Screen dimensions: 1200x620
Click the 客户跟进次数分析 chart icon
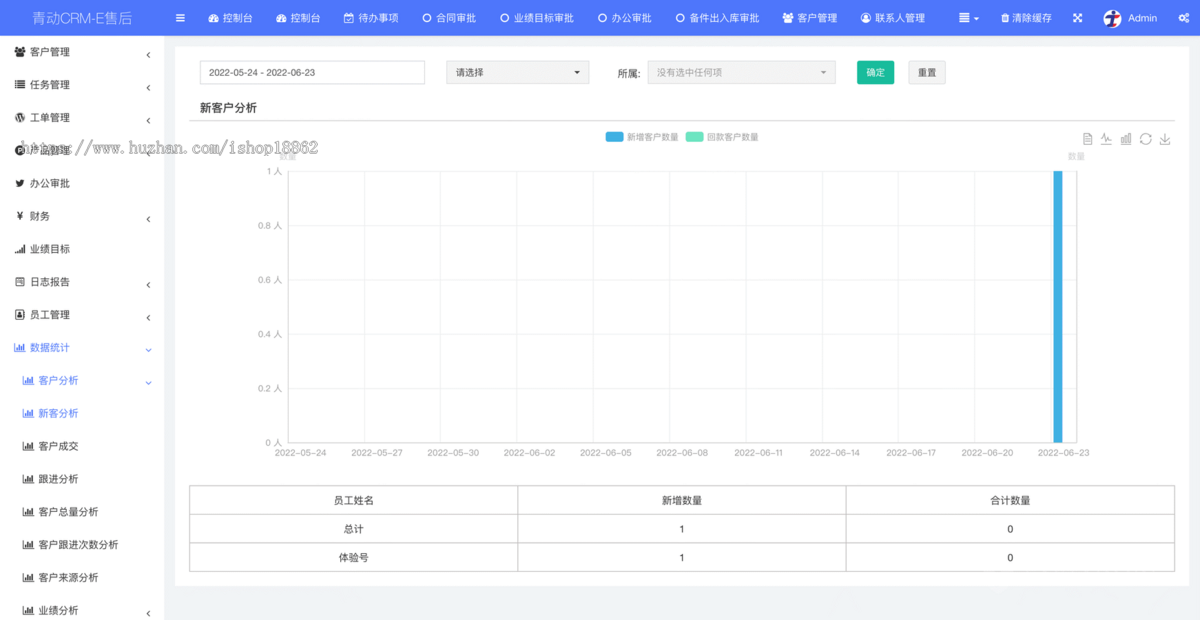point(28,545)
